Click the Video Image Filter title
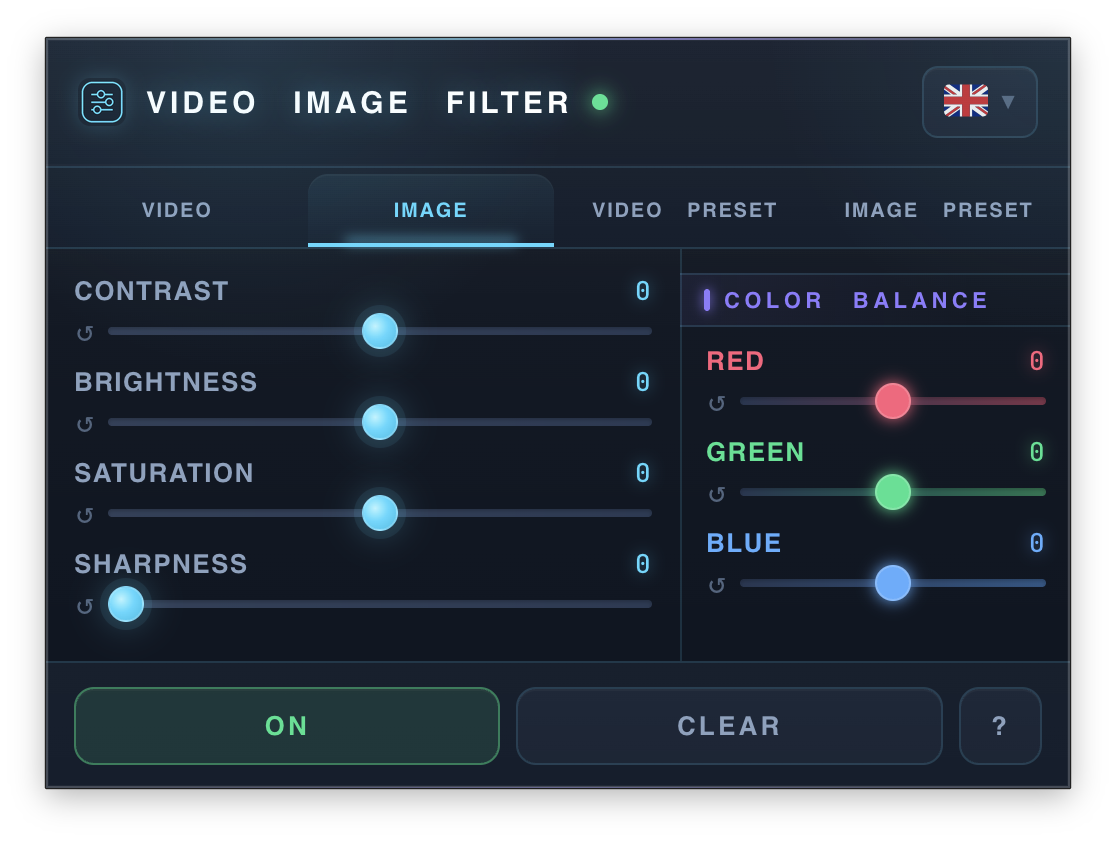This screenshot has width=1116, height=842. [358, 102]
